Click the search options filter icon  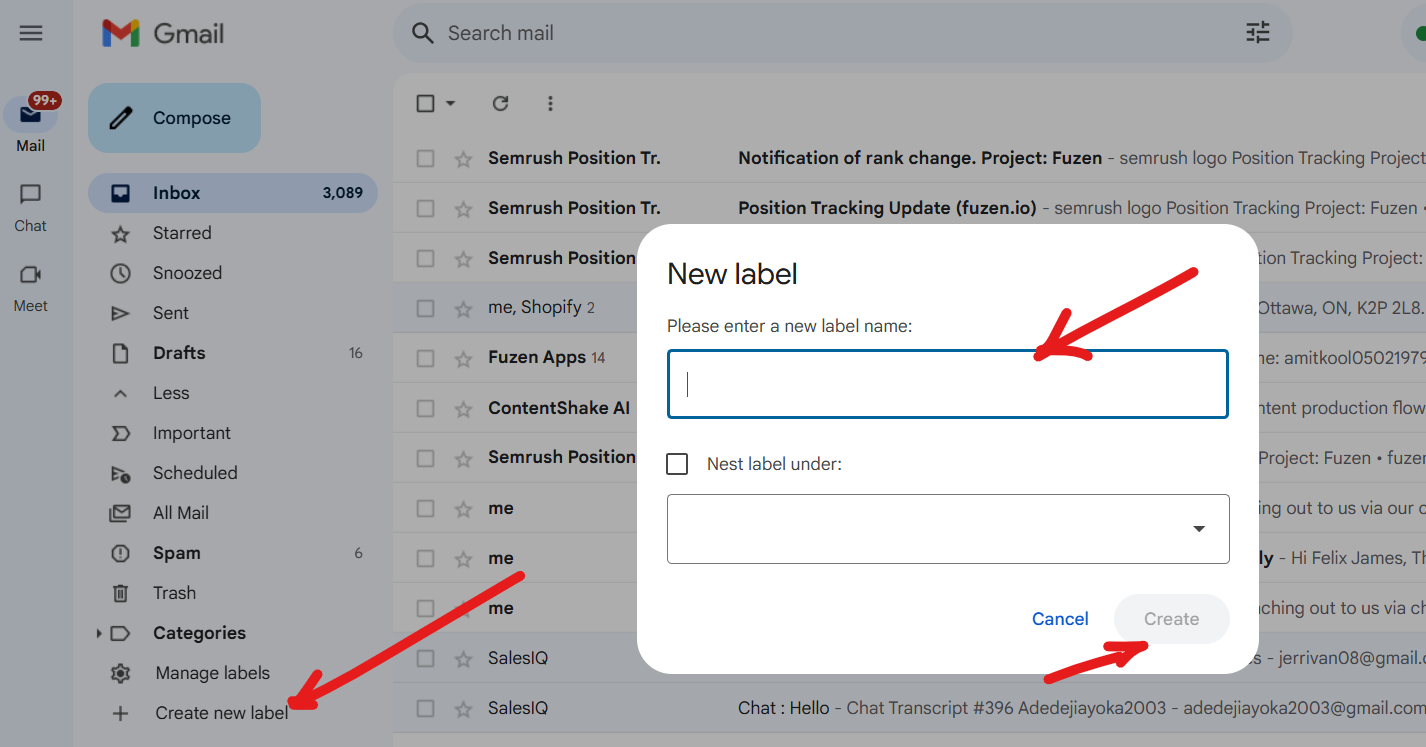coord(1257,33)
